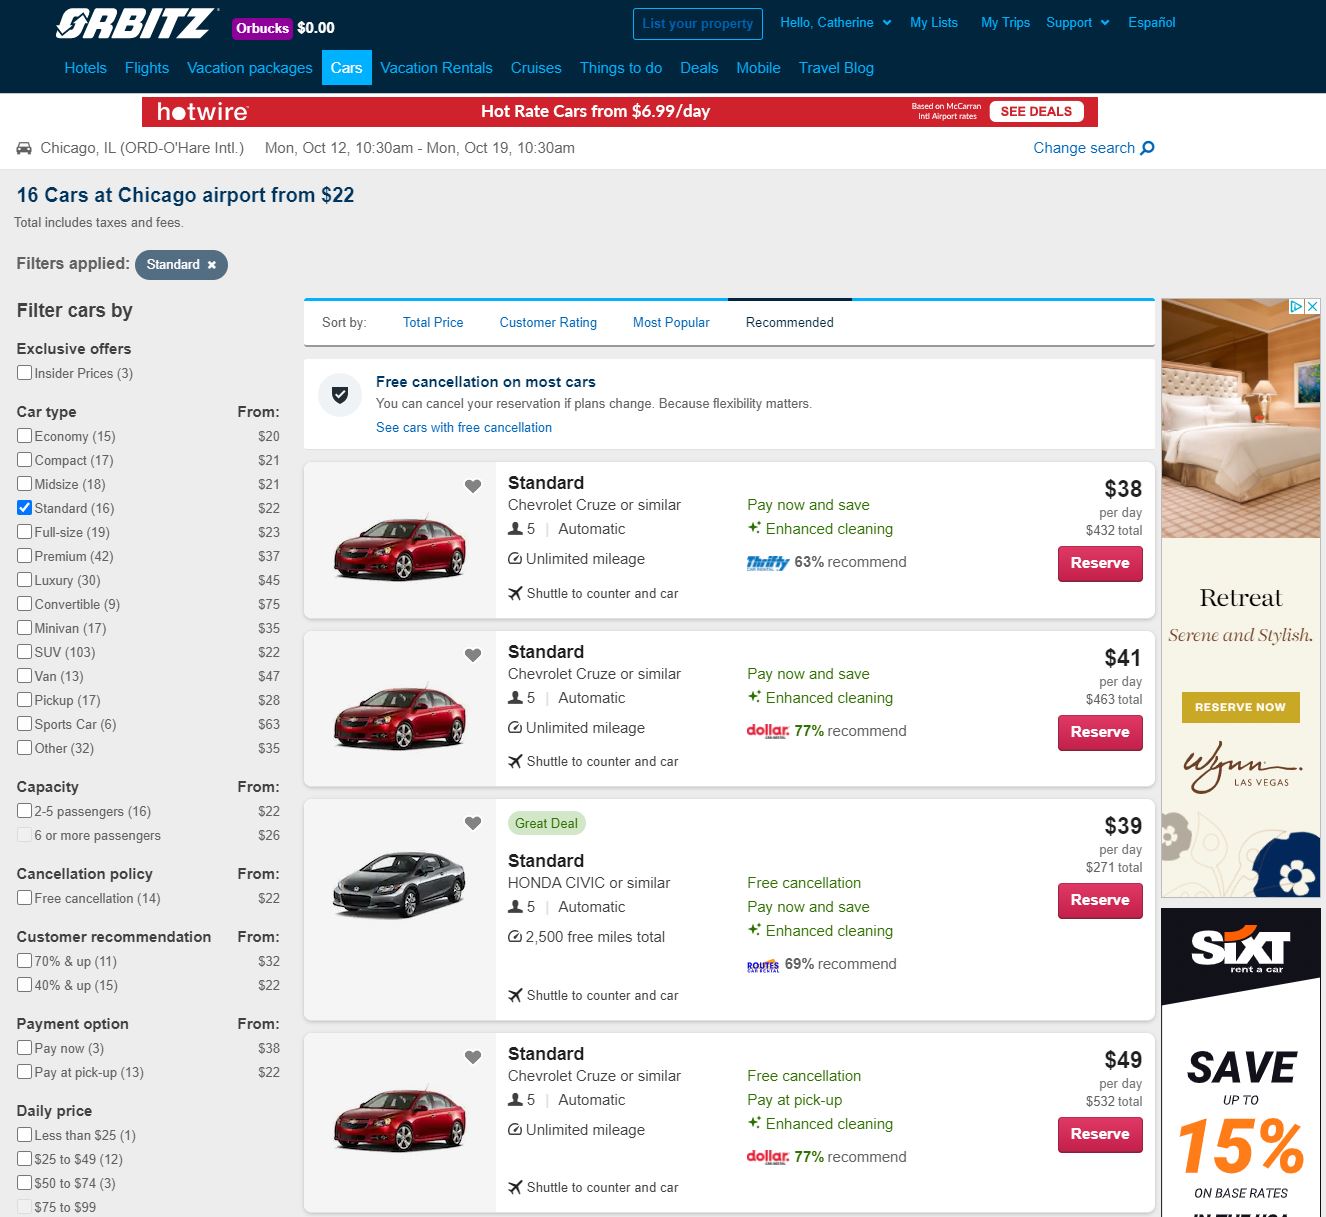
Task: Check the Free cancellation filter
Action: 25,898
